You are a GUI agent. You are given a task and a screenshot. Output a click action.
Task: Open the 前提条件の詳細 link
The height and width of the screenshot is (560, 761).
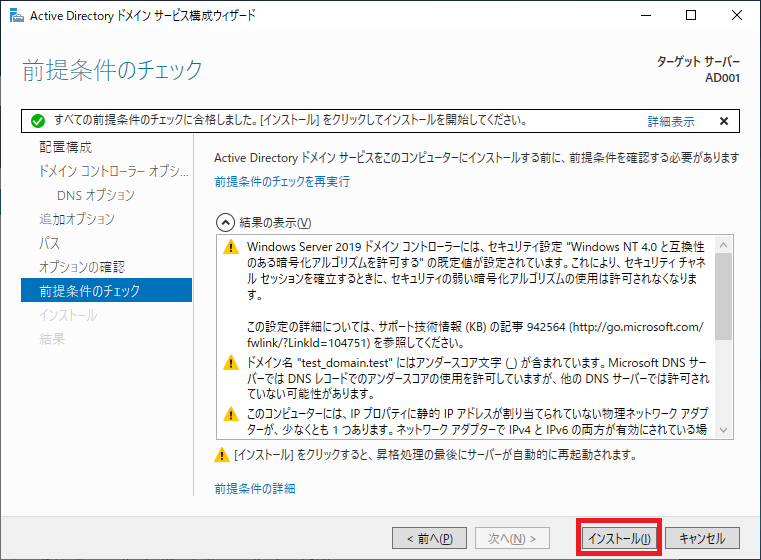click(x=255, y=488)
